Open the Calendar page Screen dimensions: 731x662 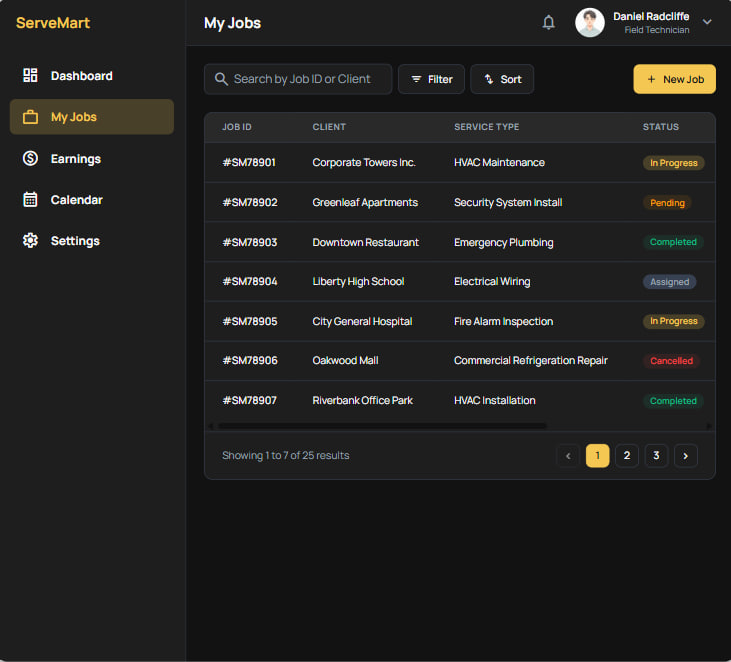click(x=92, y=200)
